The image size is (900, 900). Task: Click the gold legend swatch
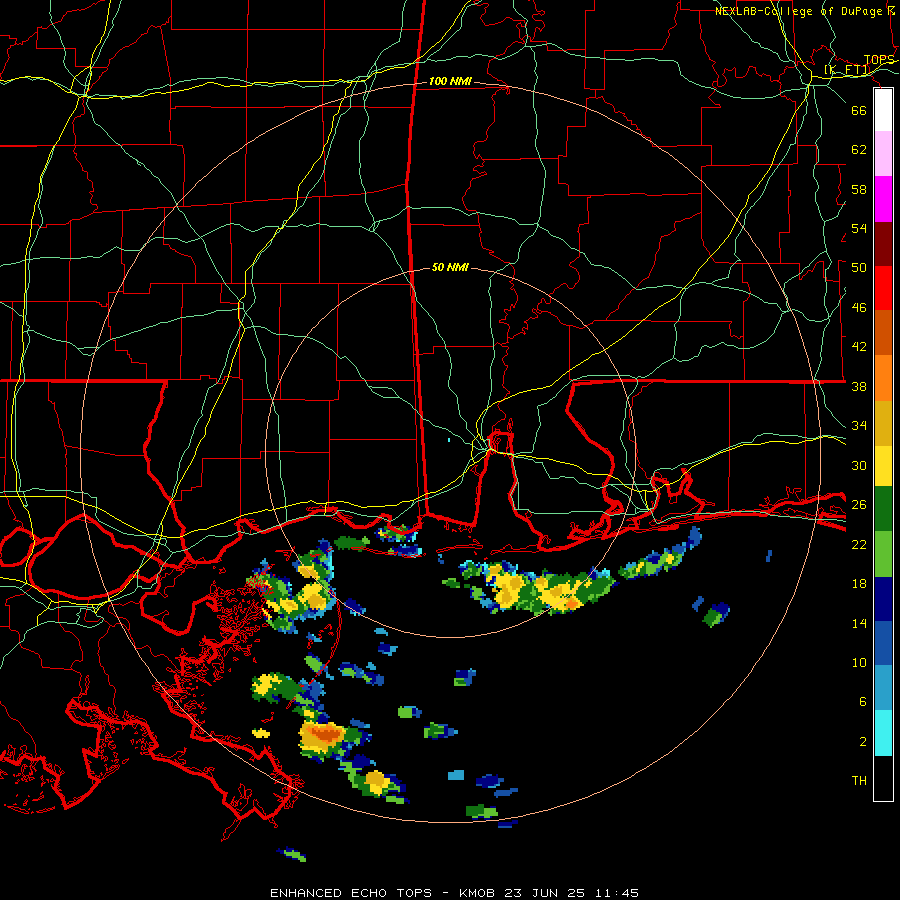click(883, 423)
